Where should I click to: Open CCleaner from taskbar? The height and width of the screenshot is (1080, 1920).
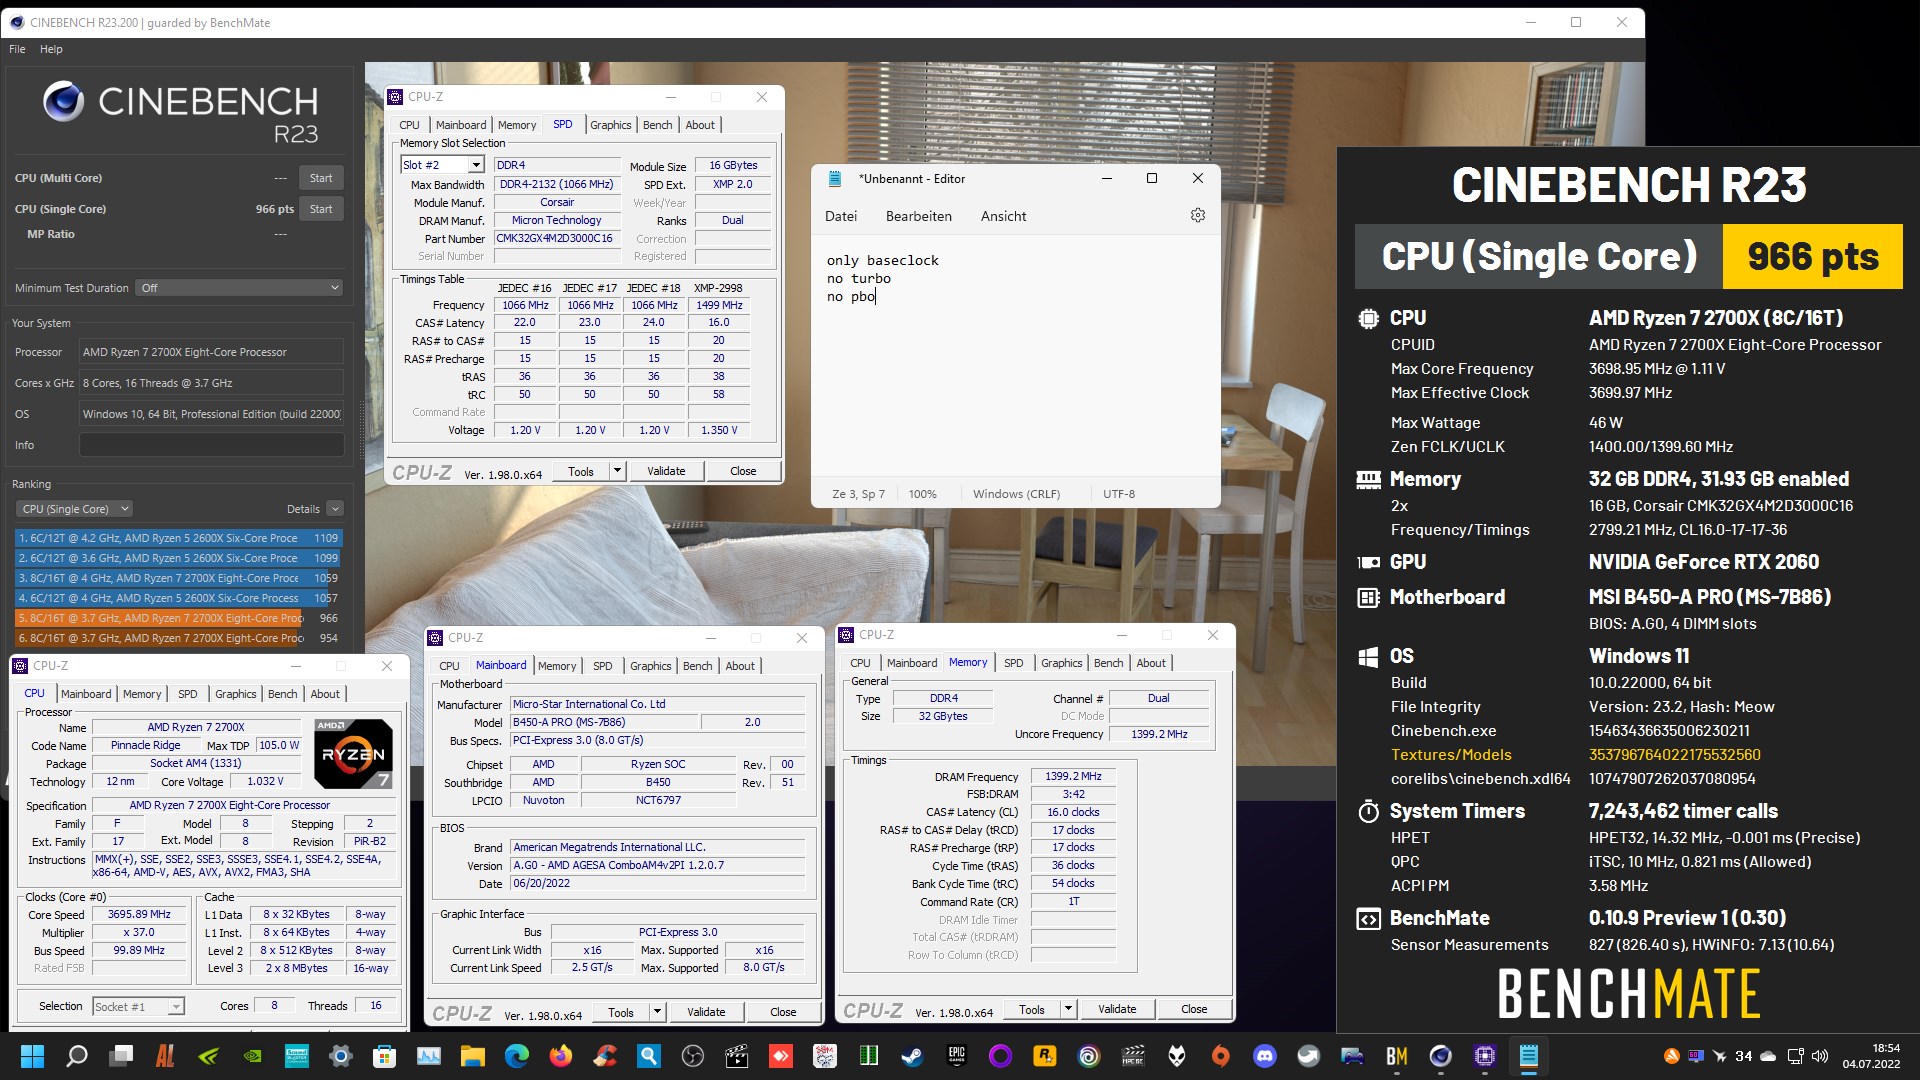coord(604,1056)
